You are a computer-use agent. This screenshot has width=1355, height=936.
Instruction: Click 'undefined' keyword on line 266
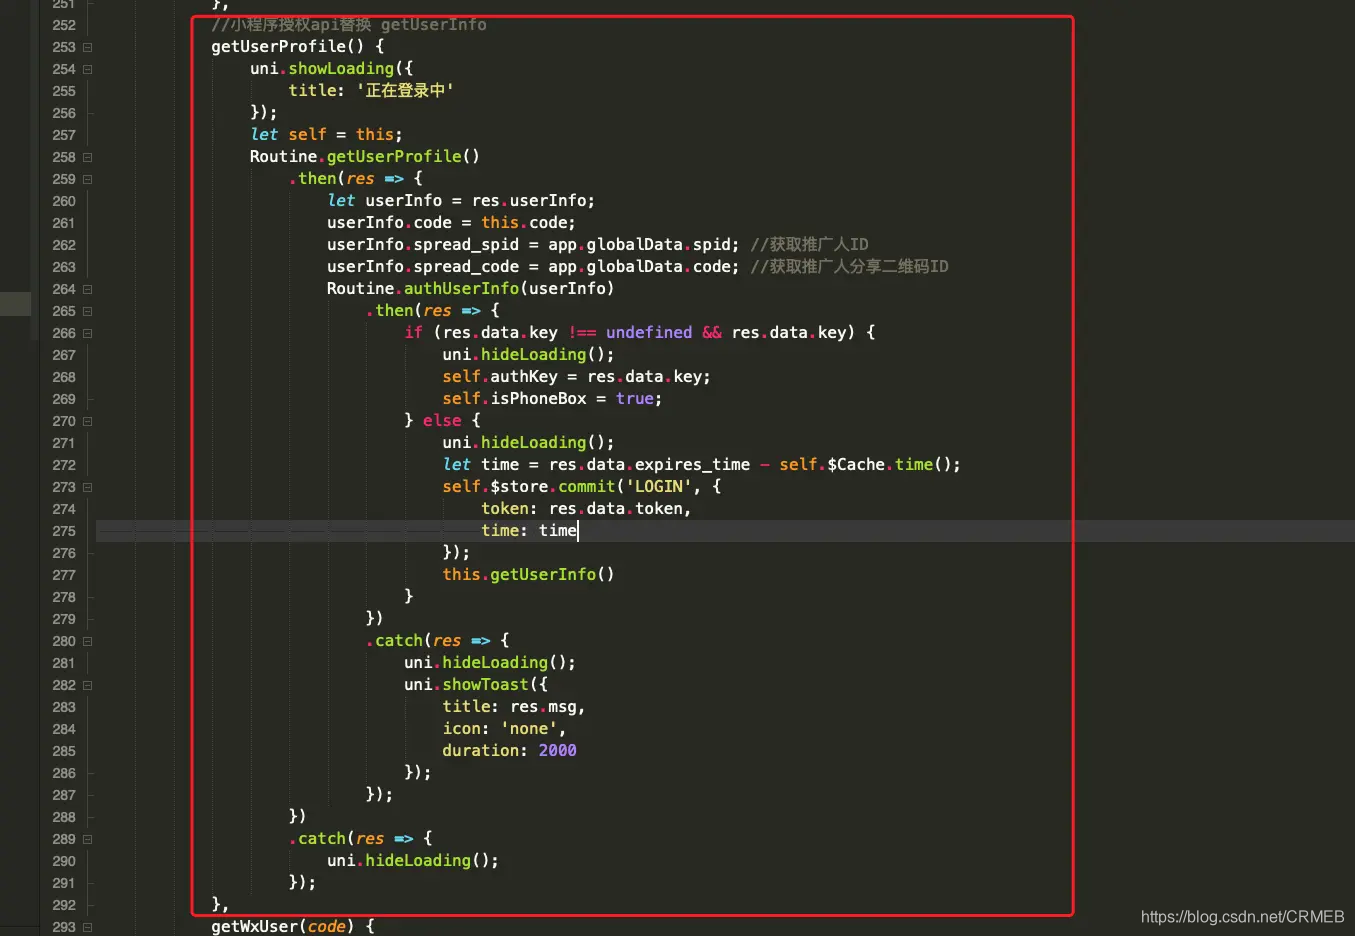pos(649,332)
